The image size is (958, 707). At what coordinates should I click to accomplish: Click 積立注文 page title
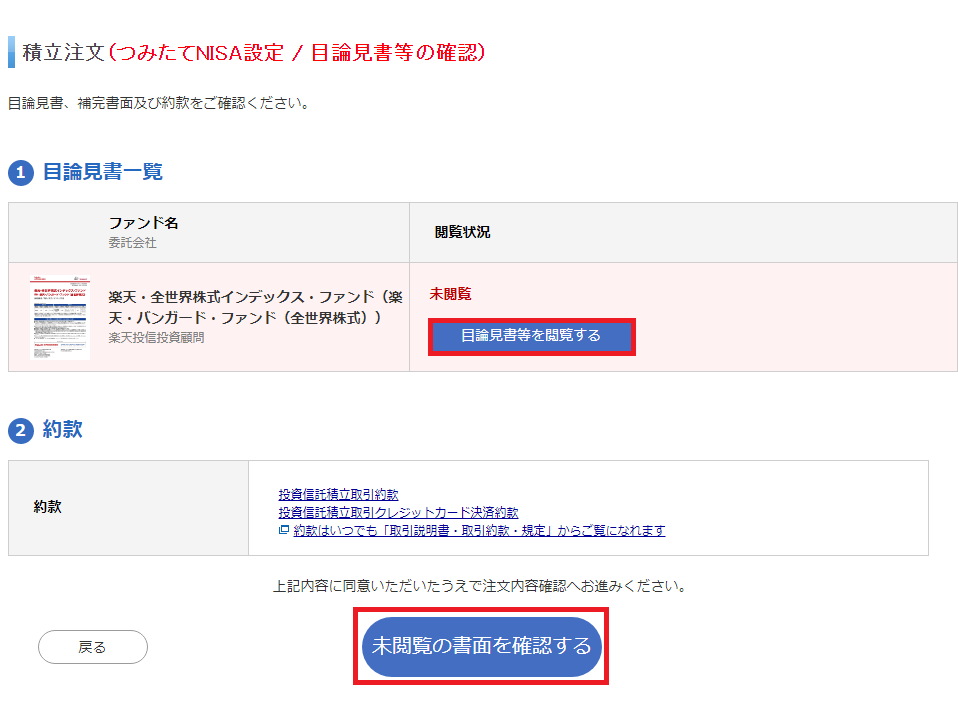(x=64, y=53)
